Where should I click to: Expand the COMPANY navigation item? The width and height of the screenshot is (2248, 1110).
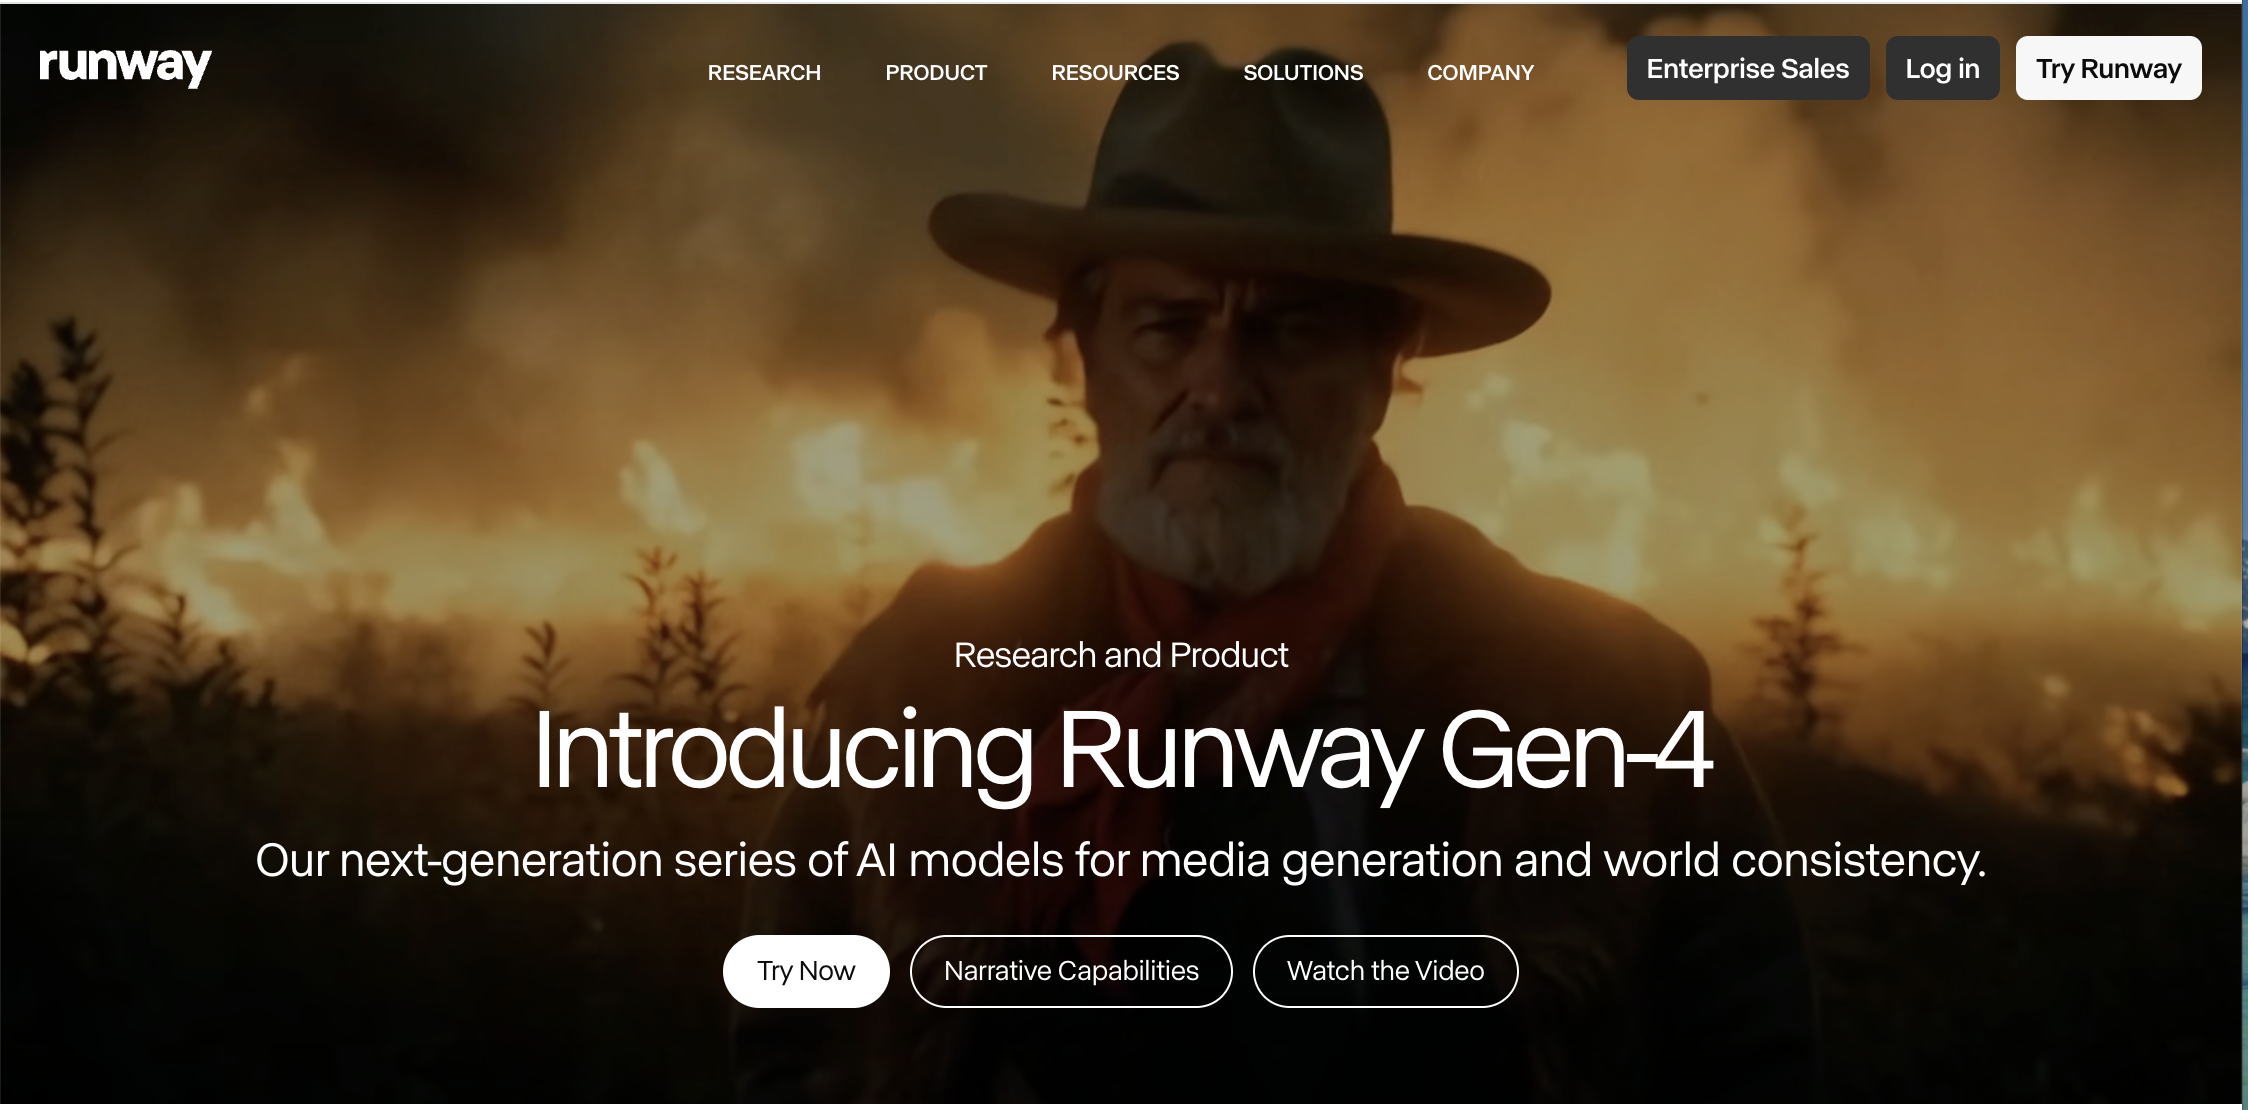click(x=1480, y=72)
